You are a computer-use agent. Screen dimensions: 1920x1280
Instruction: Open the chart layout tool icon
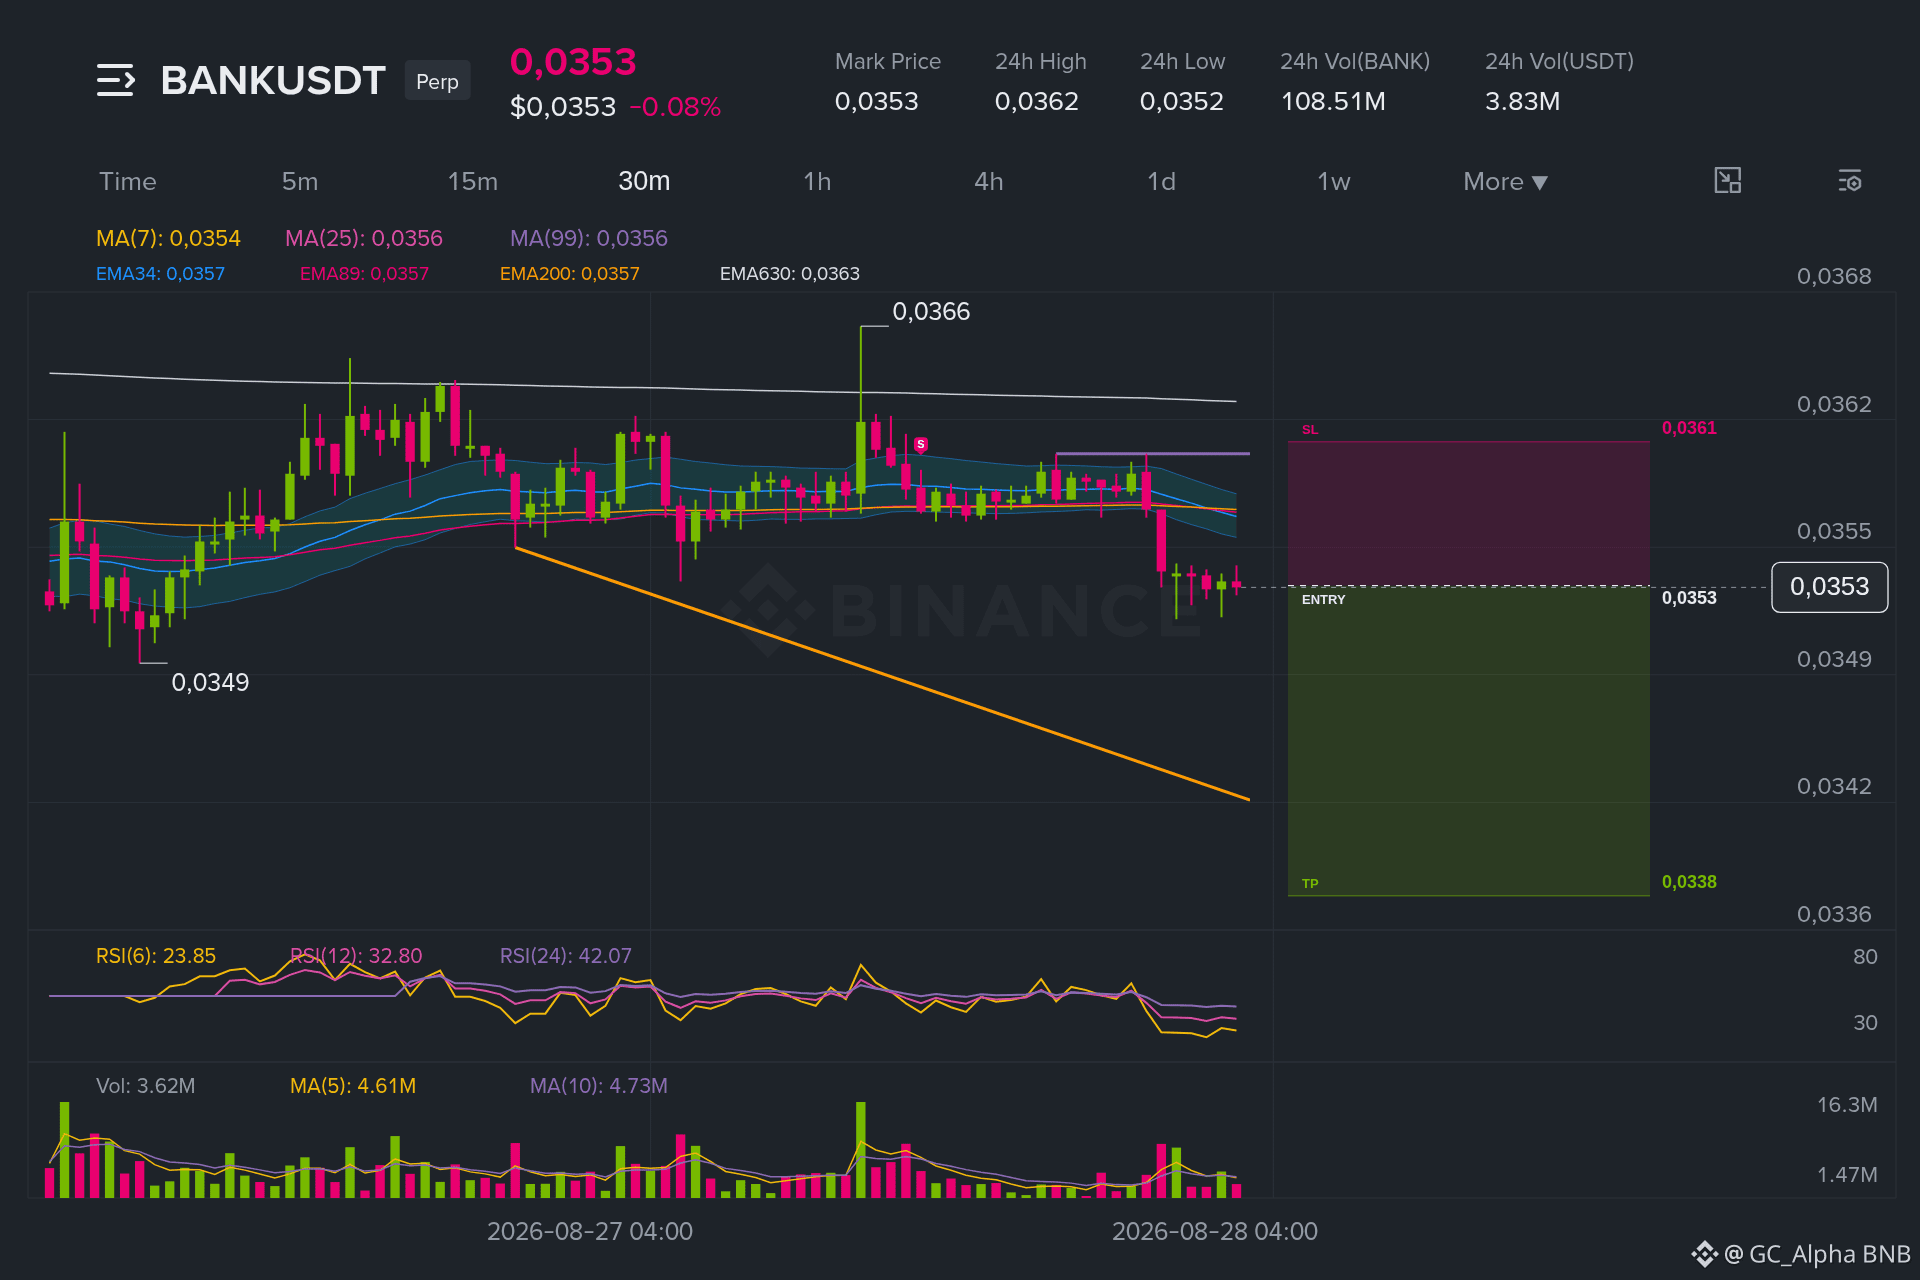coord(1727,181)
